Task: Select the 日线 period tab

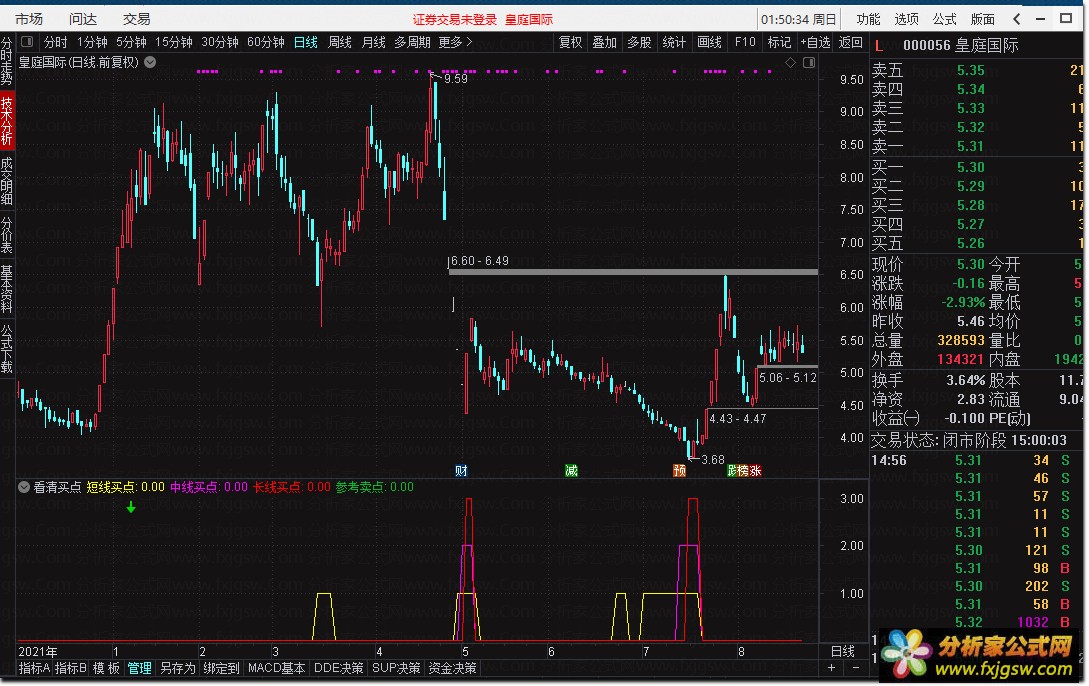Action: [306, 42]
